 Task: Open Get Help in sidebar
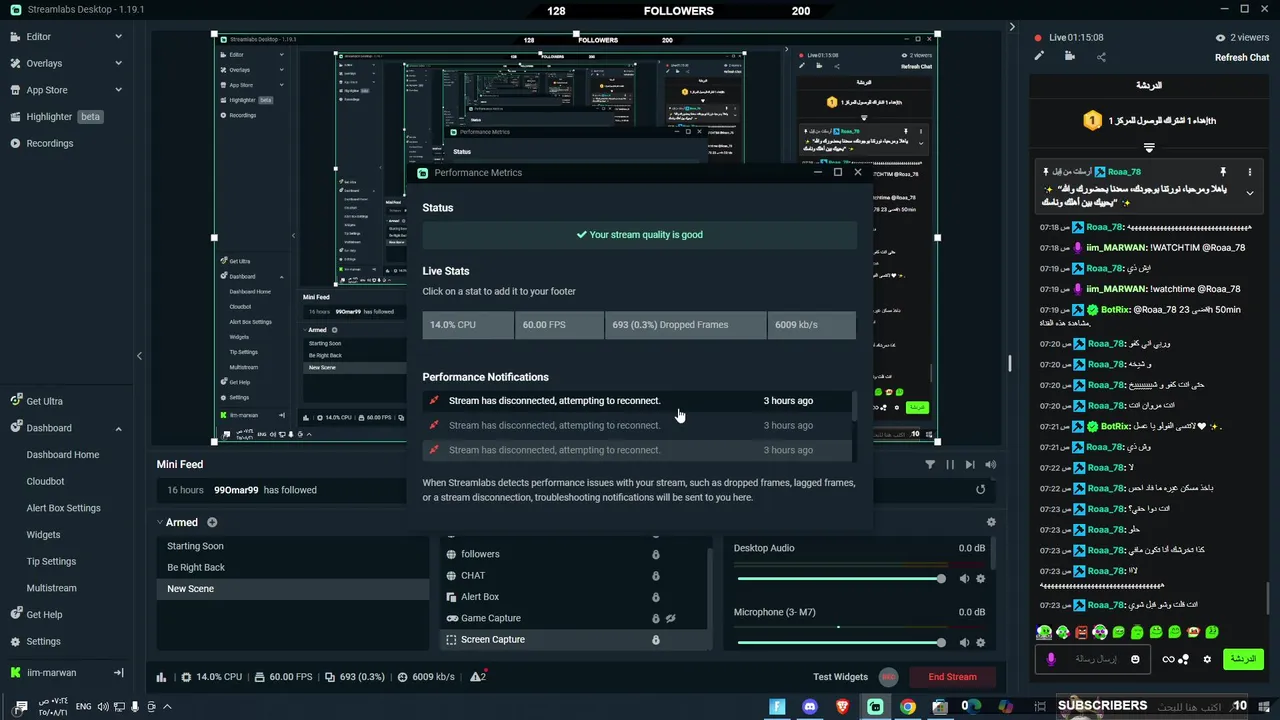point(44,615)
